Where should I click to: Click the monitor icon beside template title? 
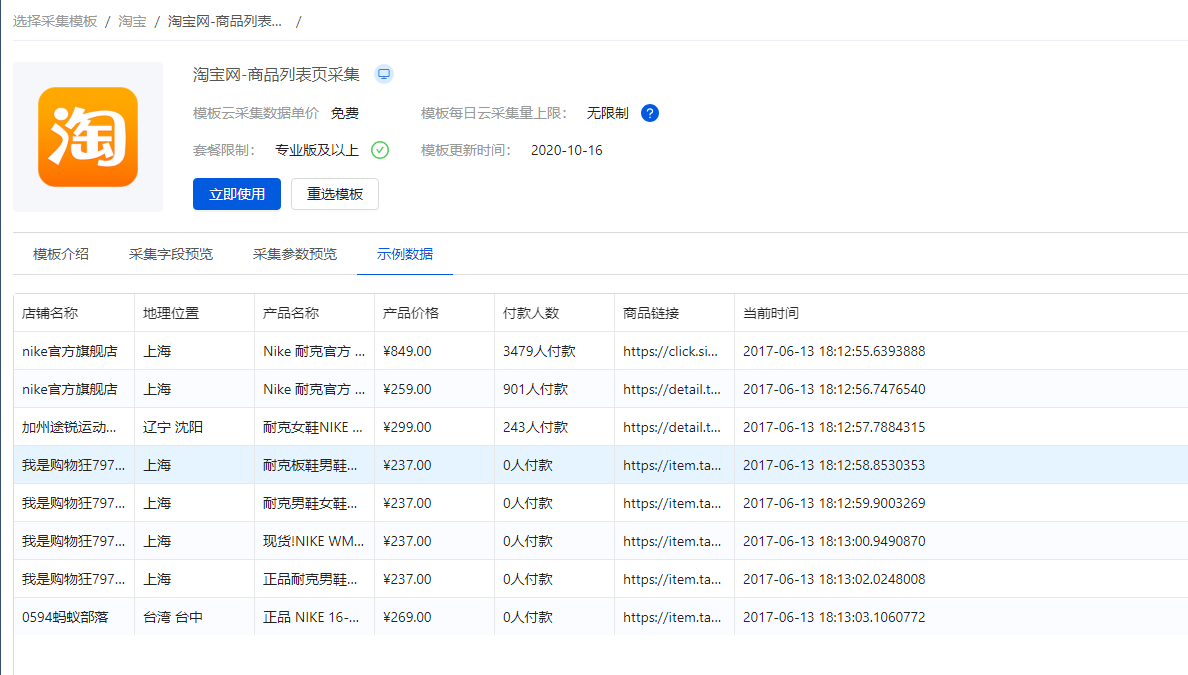(x=384, y=74)
